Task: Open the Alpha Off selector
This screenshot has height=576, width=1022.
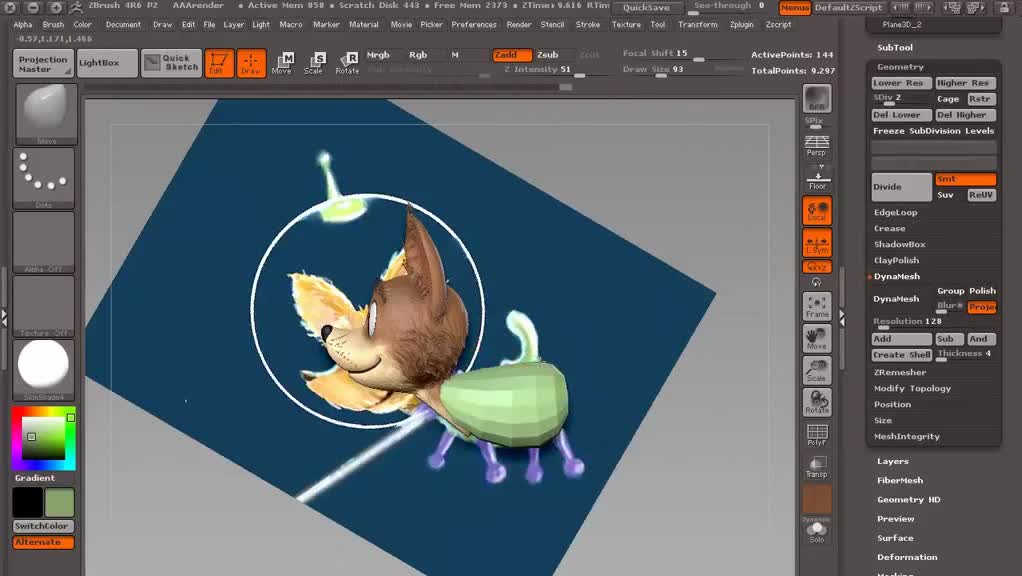Action: tap(44, 242)
